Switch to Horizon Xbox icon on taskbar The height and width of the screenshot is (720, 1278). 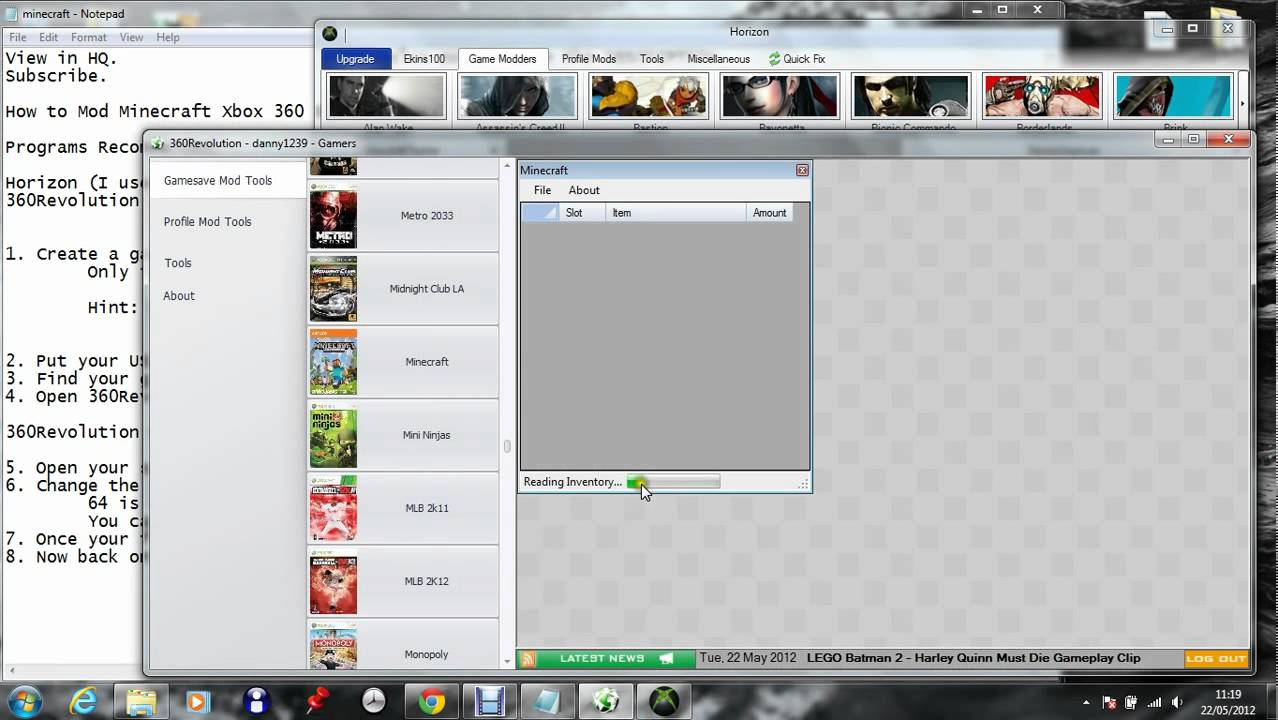(x=664, y=701)
